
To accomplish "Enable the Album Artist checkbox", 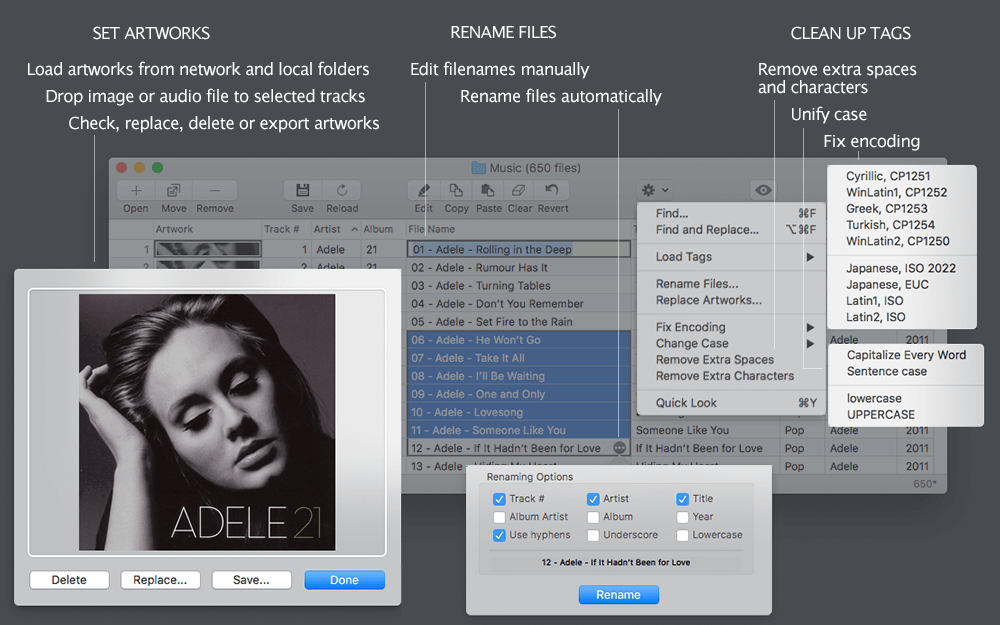I will pos(500,517).
